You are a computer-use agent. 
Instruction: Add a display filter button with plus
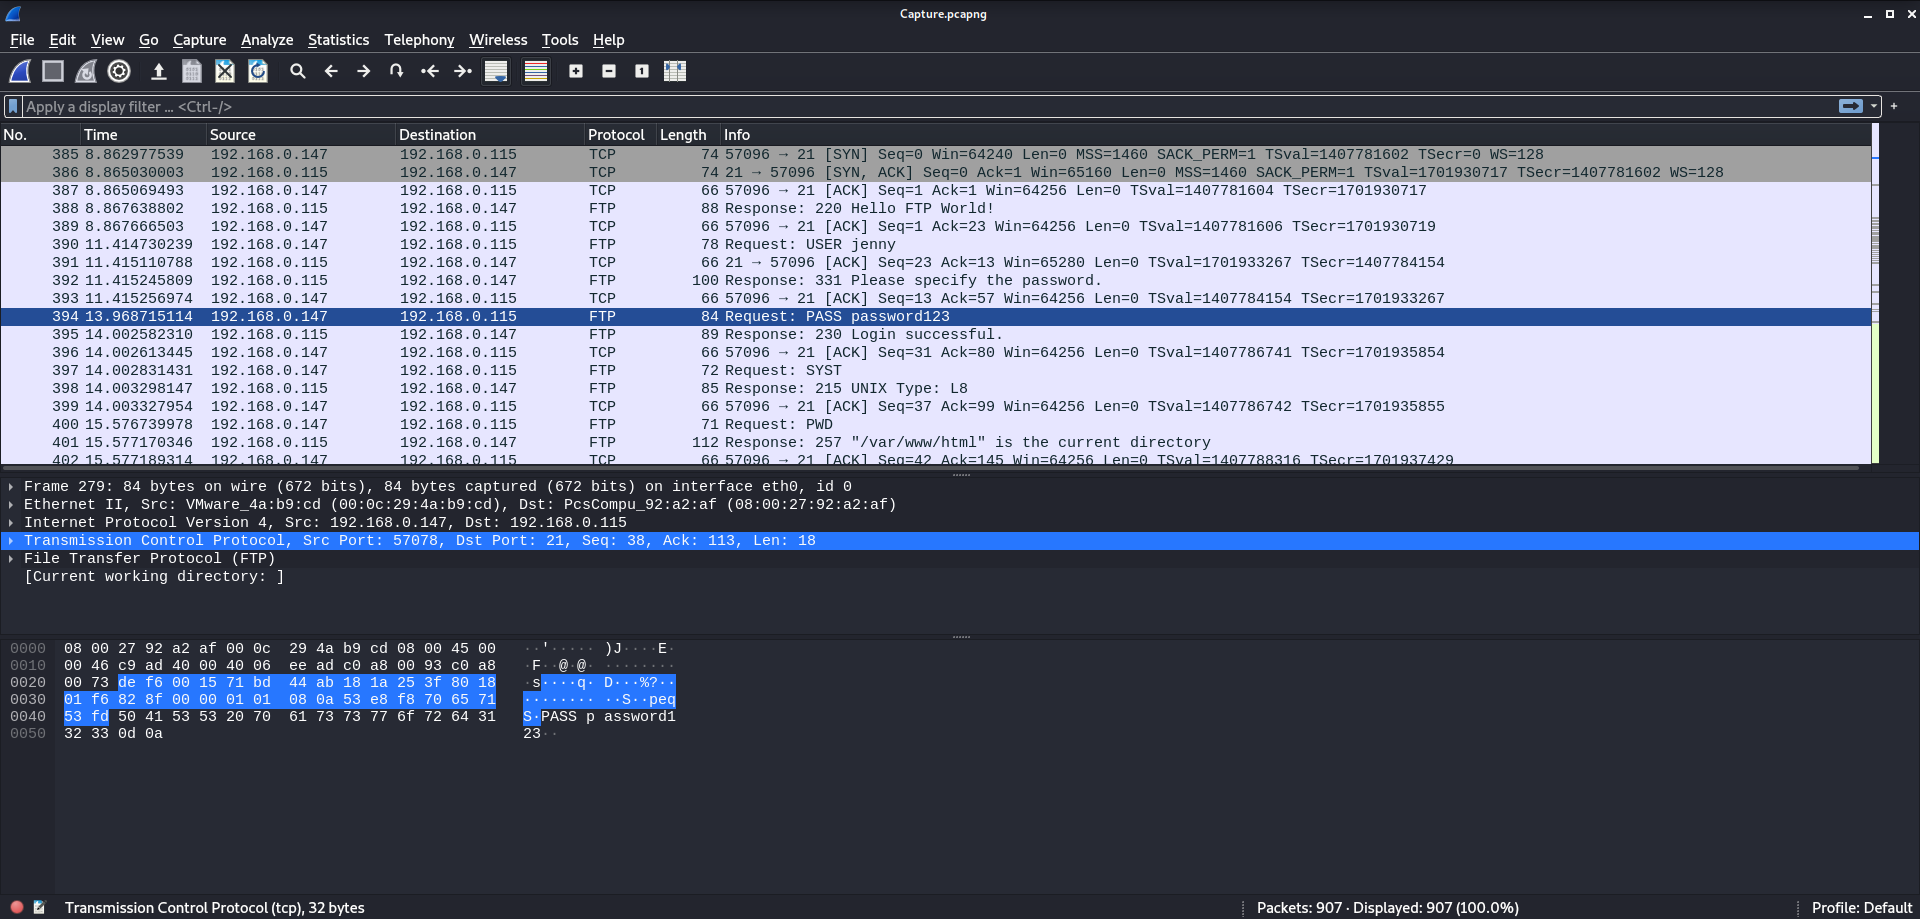point(1894,106)
